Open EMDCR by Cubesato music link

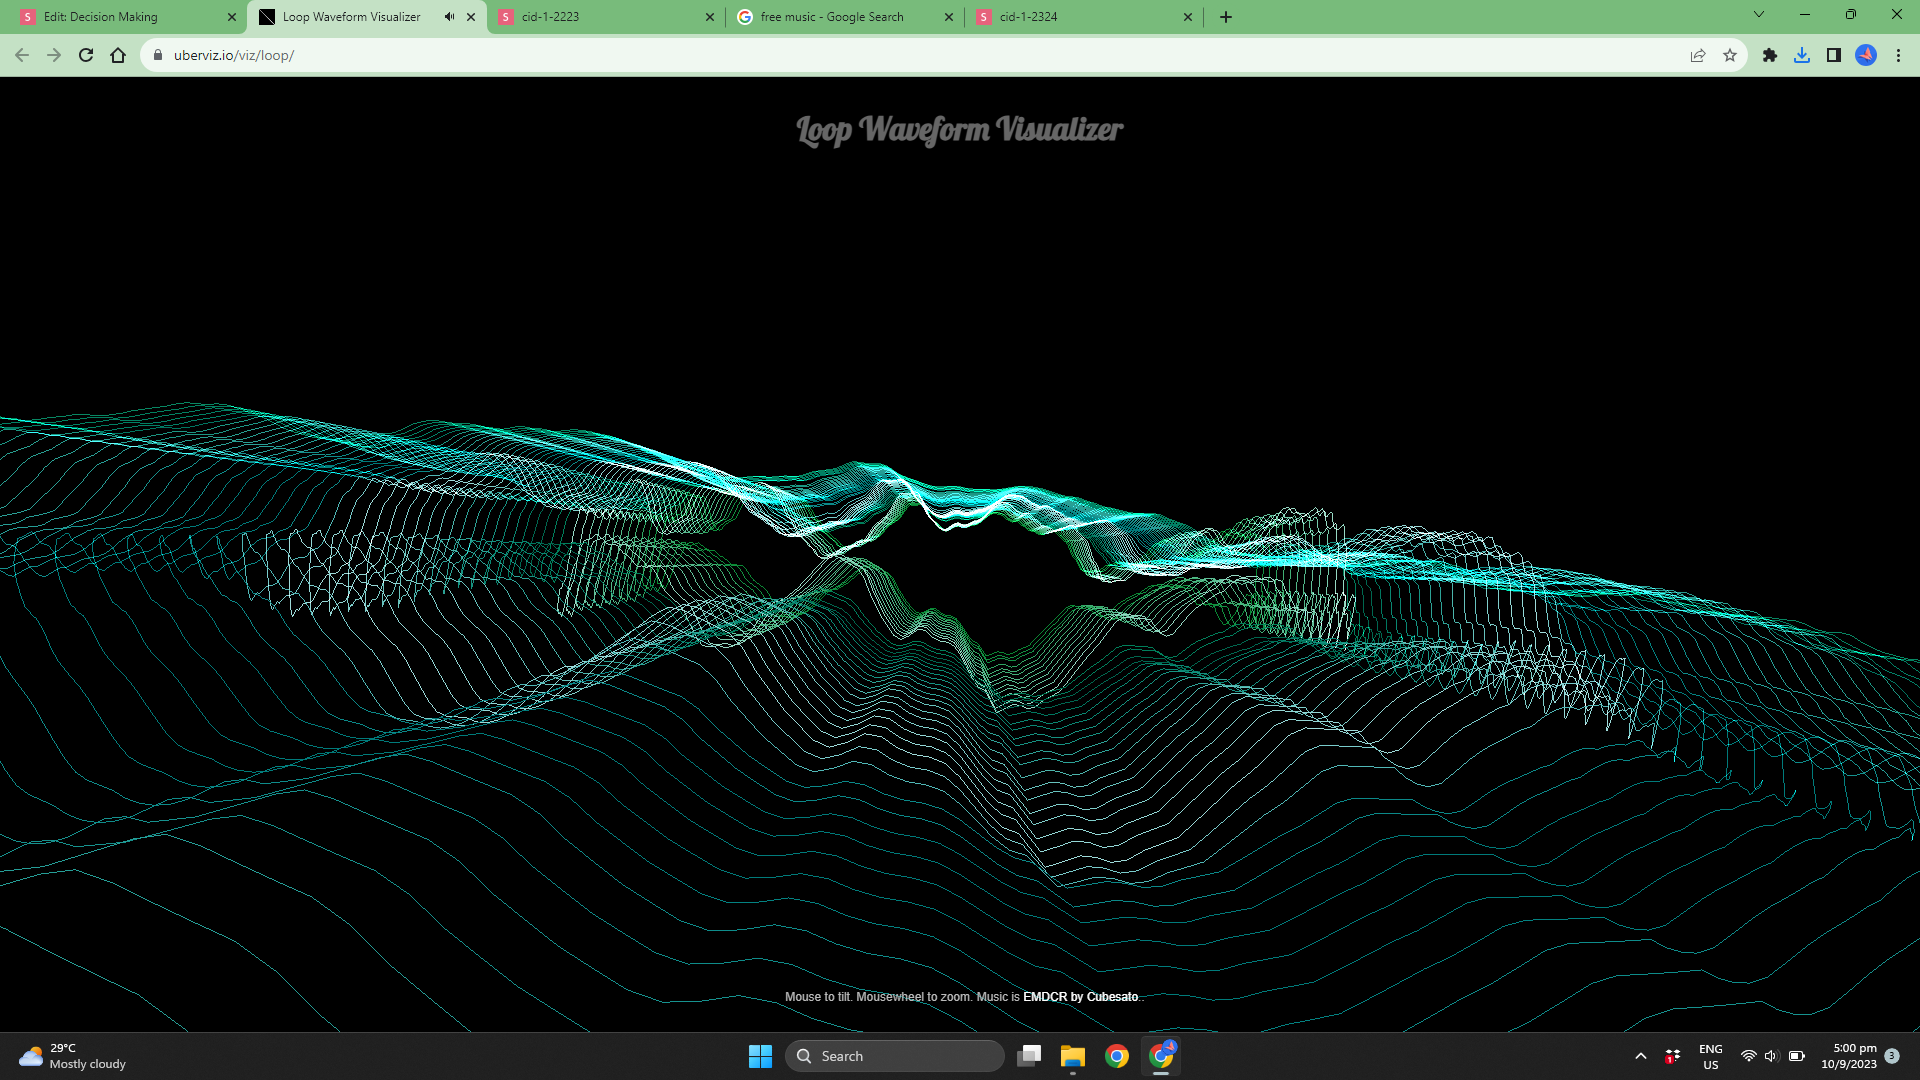click(x=1080, y=997)
